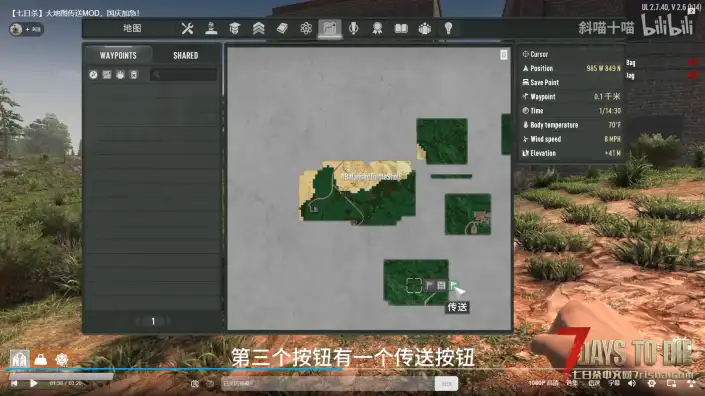This screenshot has height=396, width=705.
Task: Click the previous-track button in the video player
Action: pos(14,383)
